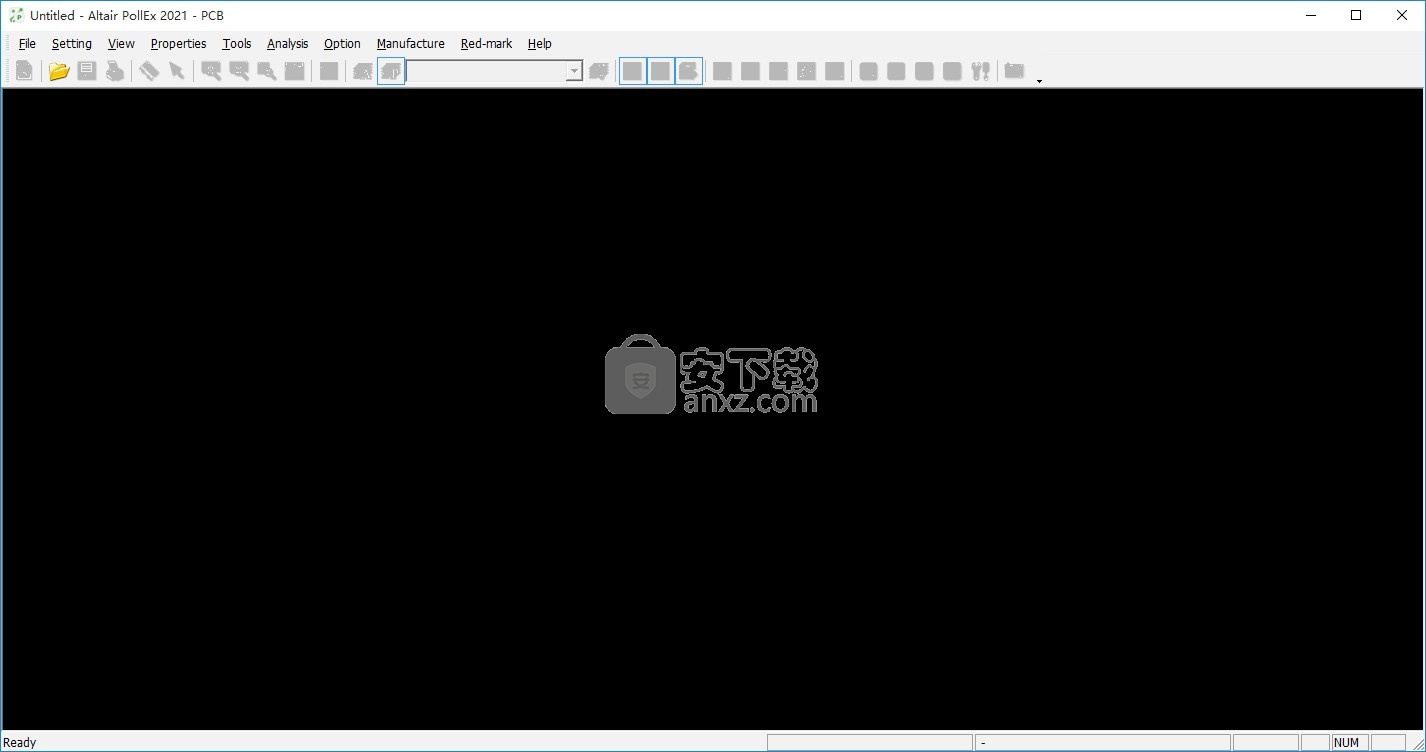Click the third small magnifier zoom icon
1426x752 pixels.
(x=267, y=71)
